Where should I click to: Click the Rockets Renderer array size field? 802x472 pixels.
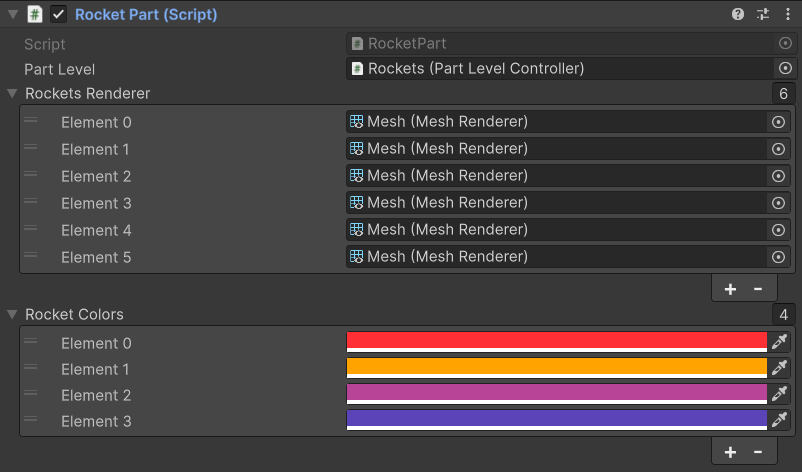pyautogui.click(x=783, y=94)
